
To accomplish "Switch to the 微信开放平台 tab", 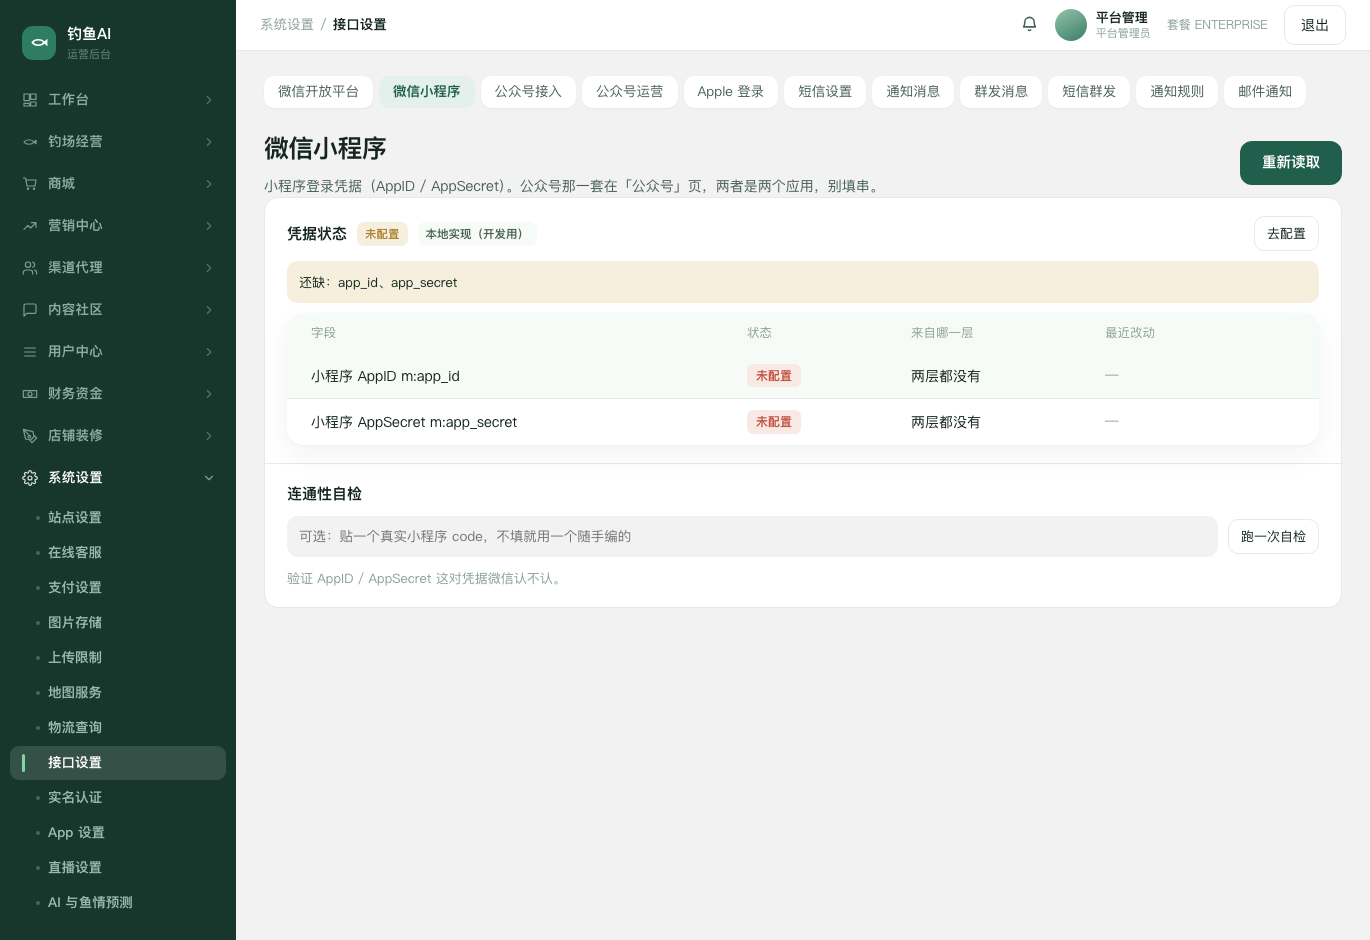I will (x=318, y=92).
